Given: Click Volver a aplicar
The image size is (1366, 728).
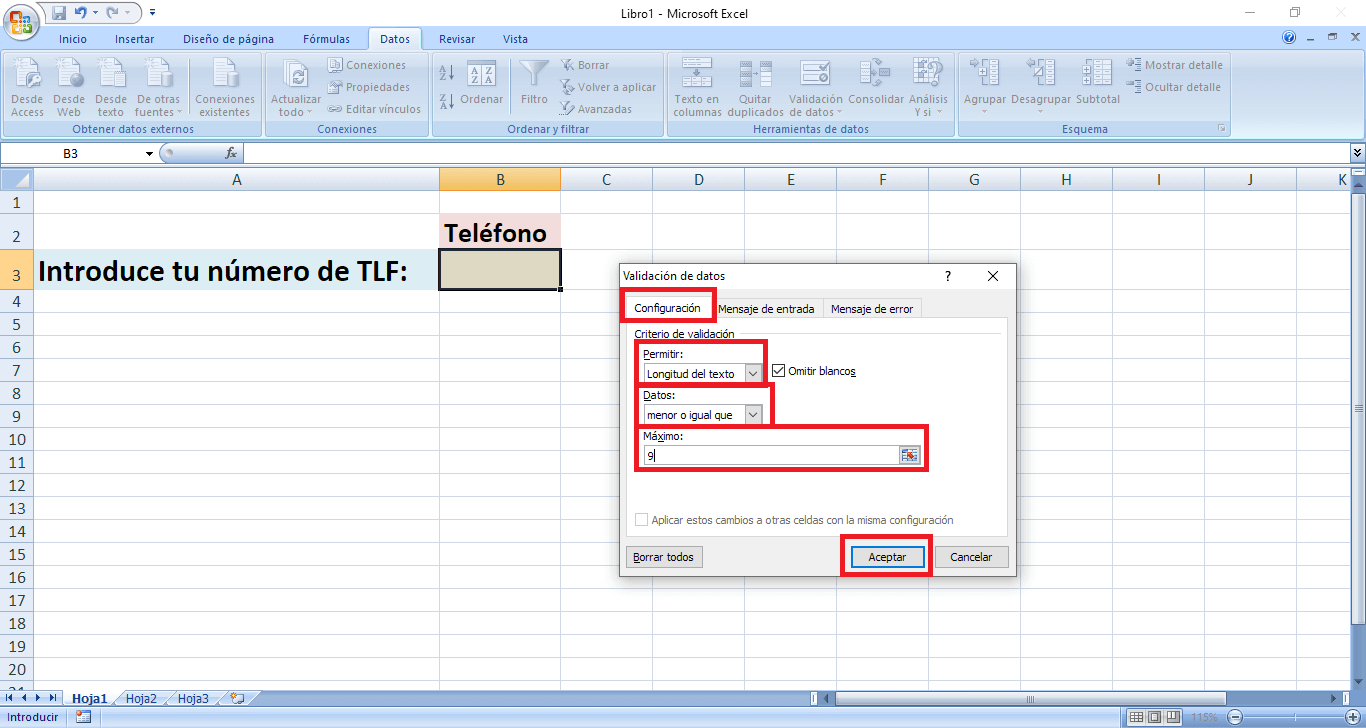Looking at the screenshot, I should point(607,87).
